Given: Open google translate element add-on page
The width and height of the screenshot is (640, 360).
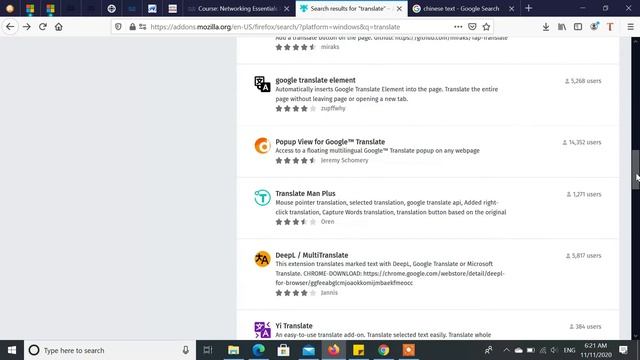Looking at the screenshot, I should click(x=315, y=80).
